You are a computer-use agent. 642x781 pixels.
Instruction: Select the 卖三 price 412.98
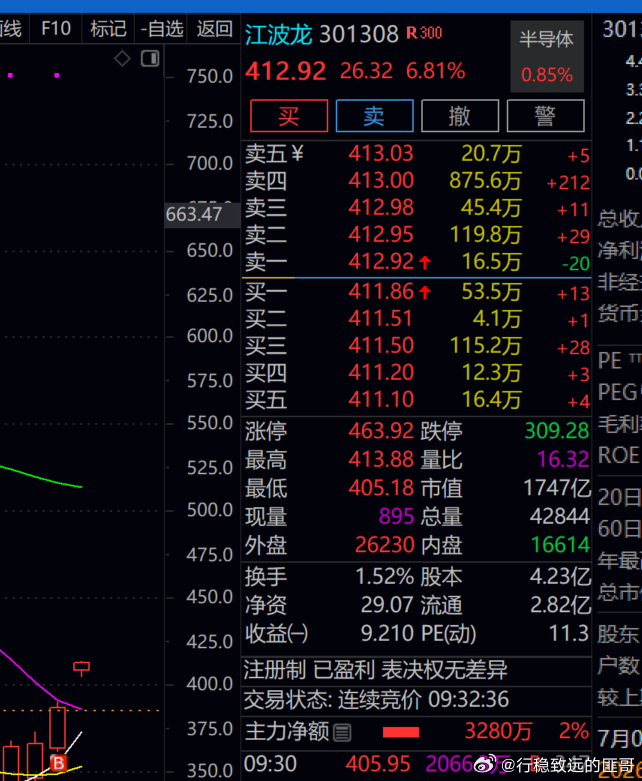click(x=381, y=208)
